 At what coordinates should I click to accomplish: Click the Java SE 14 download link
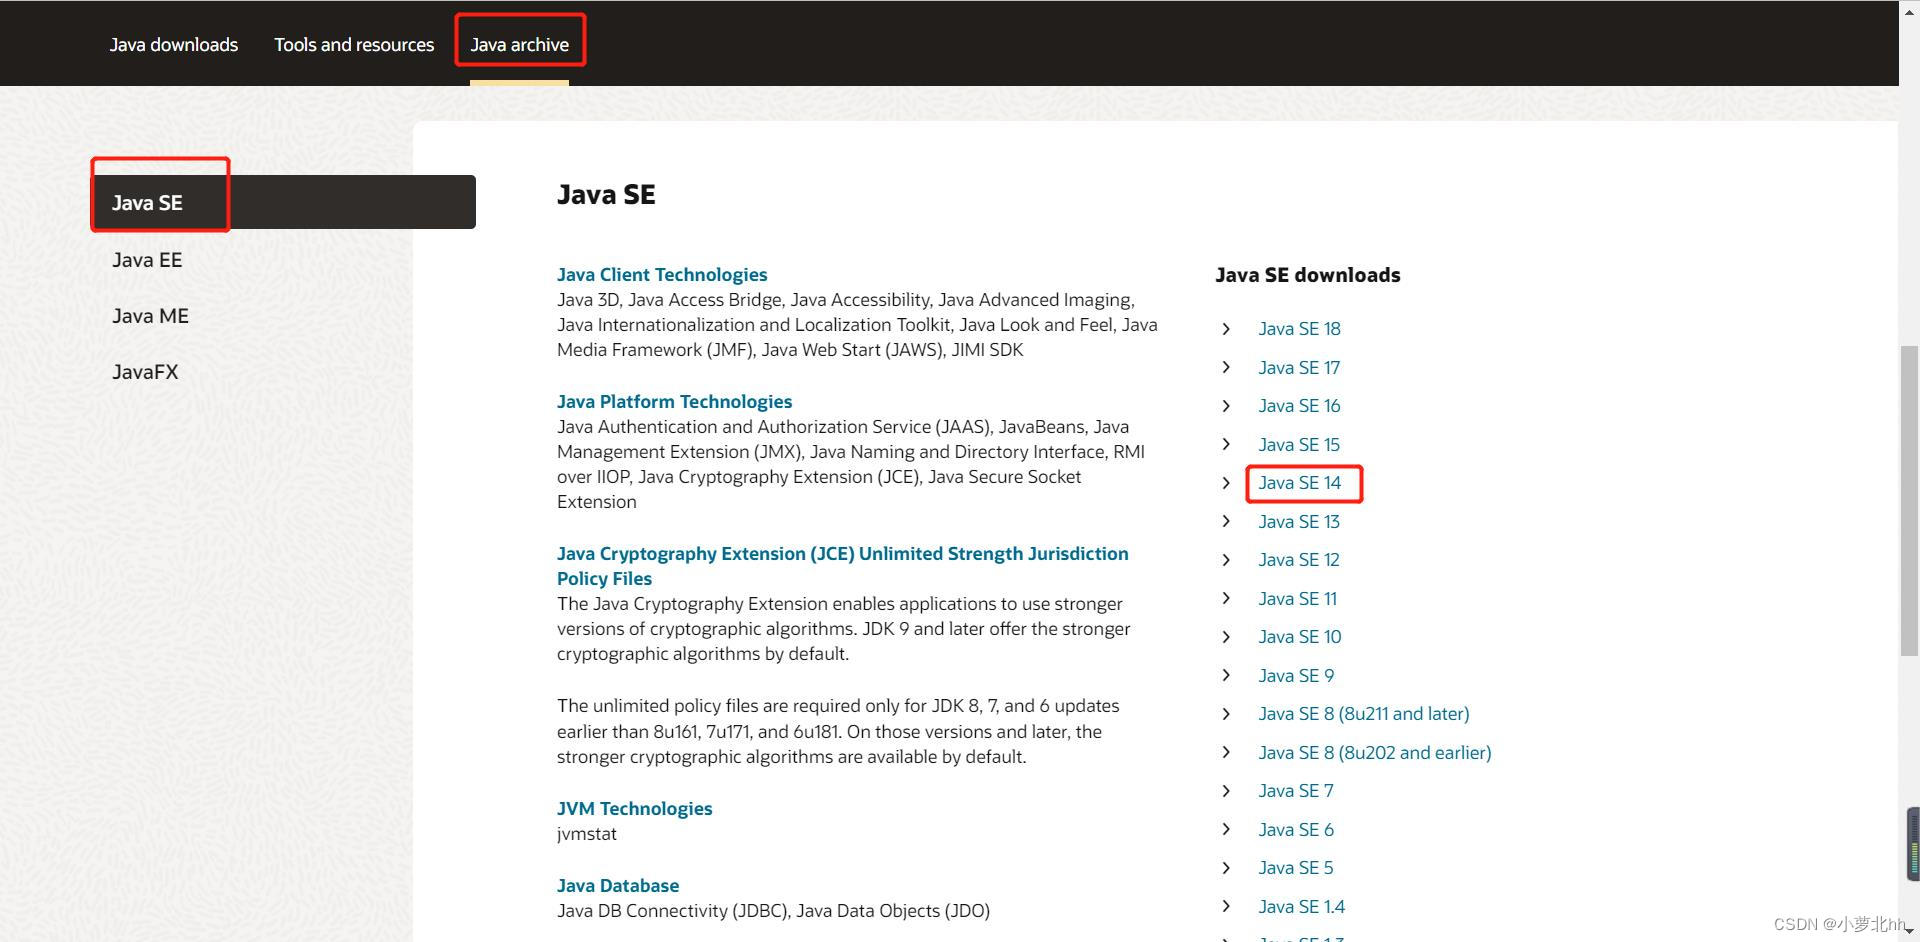click(1299, 483)
